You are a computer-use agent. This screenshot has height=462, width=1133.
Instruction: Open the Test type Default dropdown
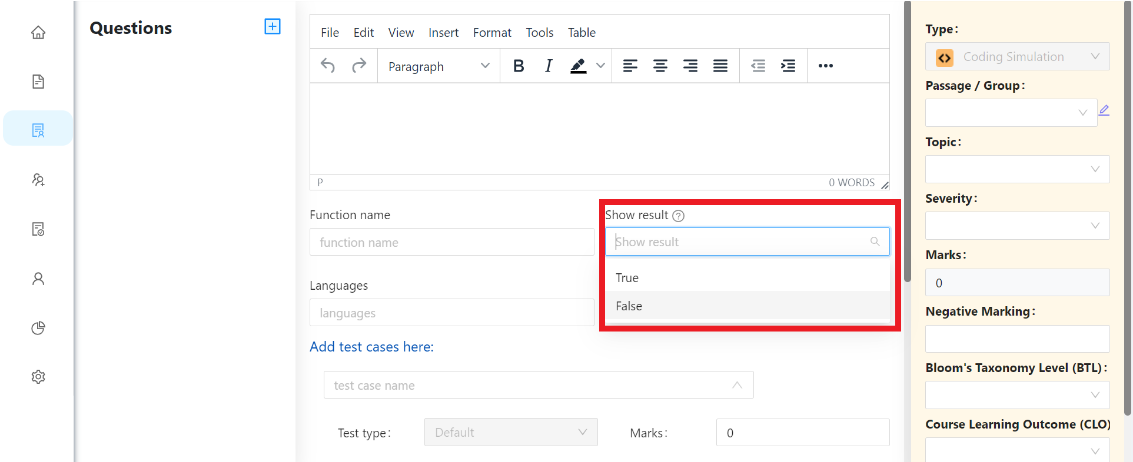511,432
